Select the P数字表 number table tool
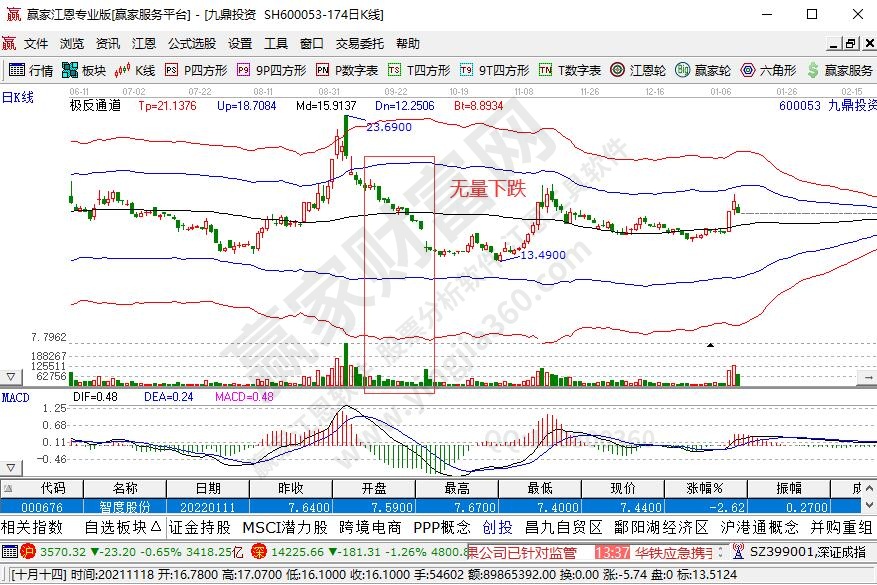 (346, 70)
